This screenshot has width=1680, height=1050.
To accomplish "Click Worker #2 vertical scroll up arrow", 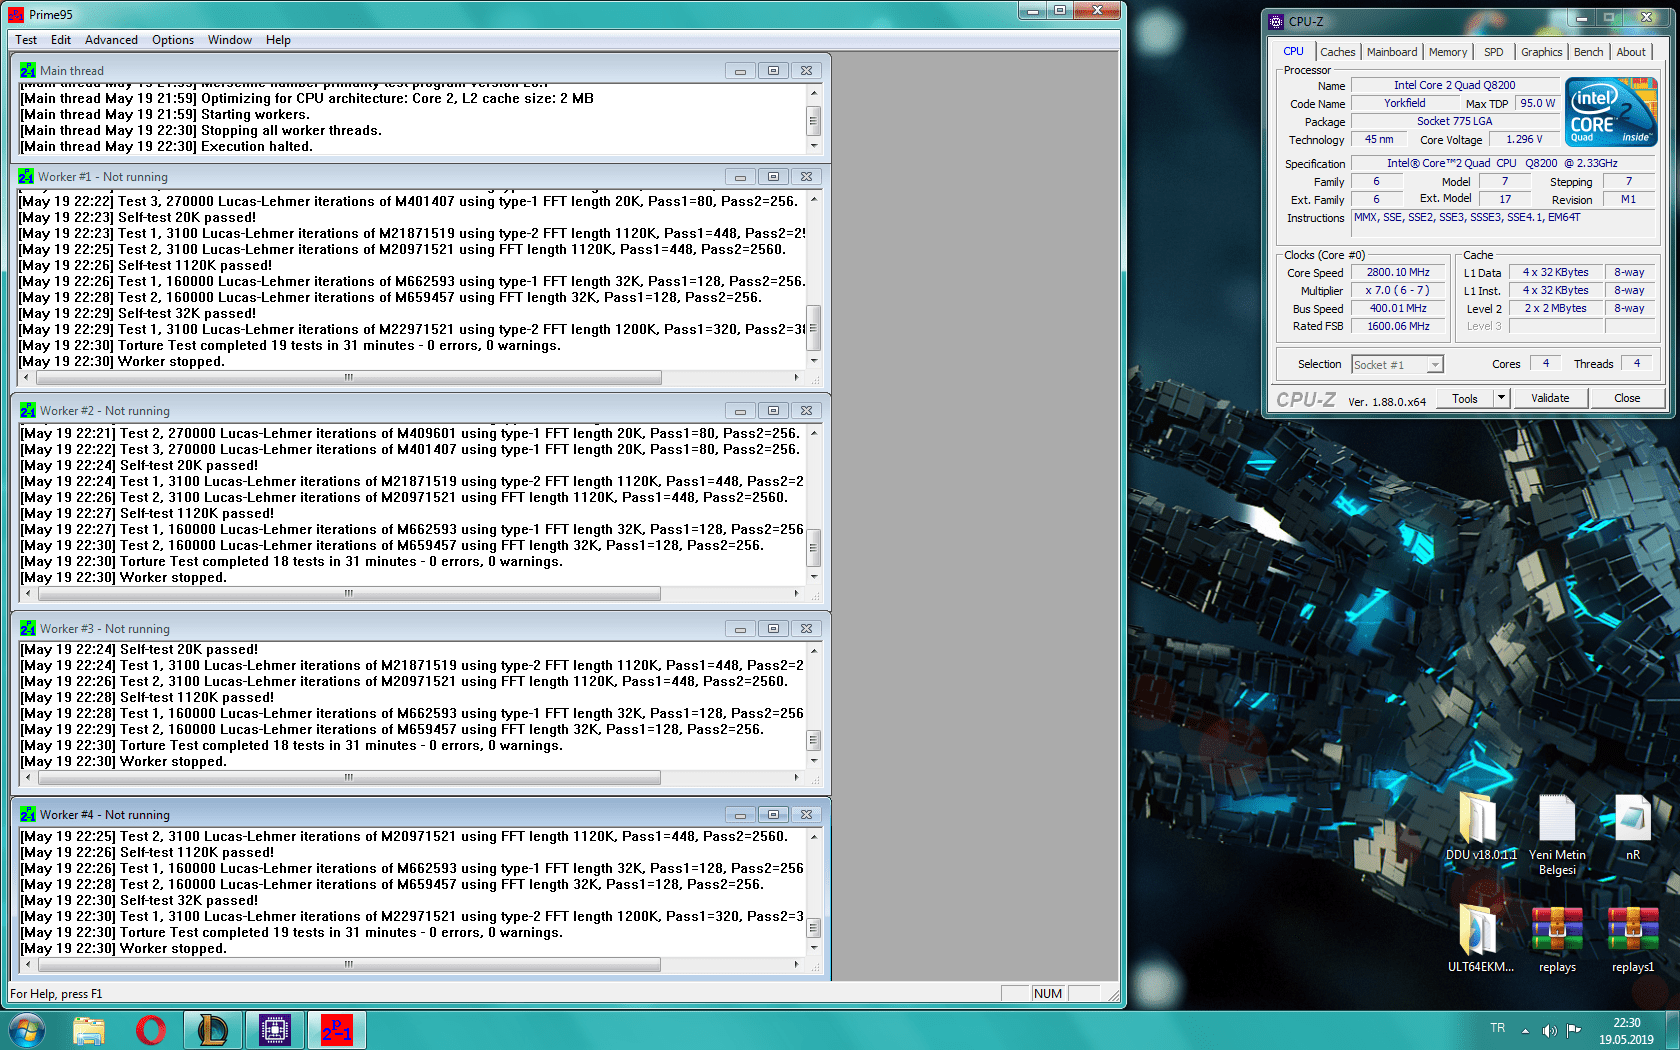I will 814,433.
